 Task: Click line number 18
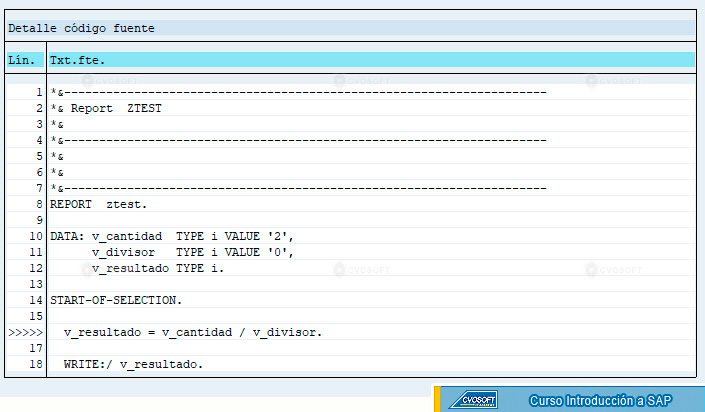pos(36,364)
